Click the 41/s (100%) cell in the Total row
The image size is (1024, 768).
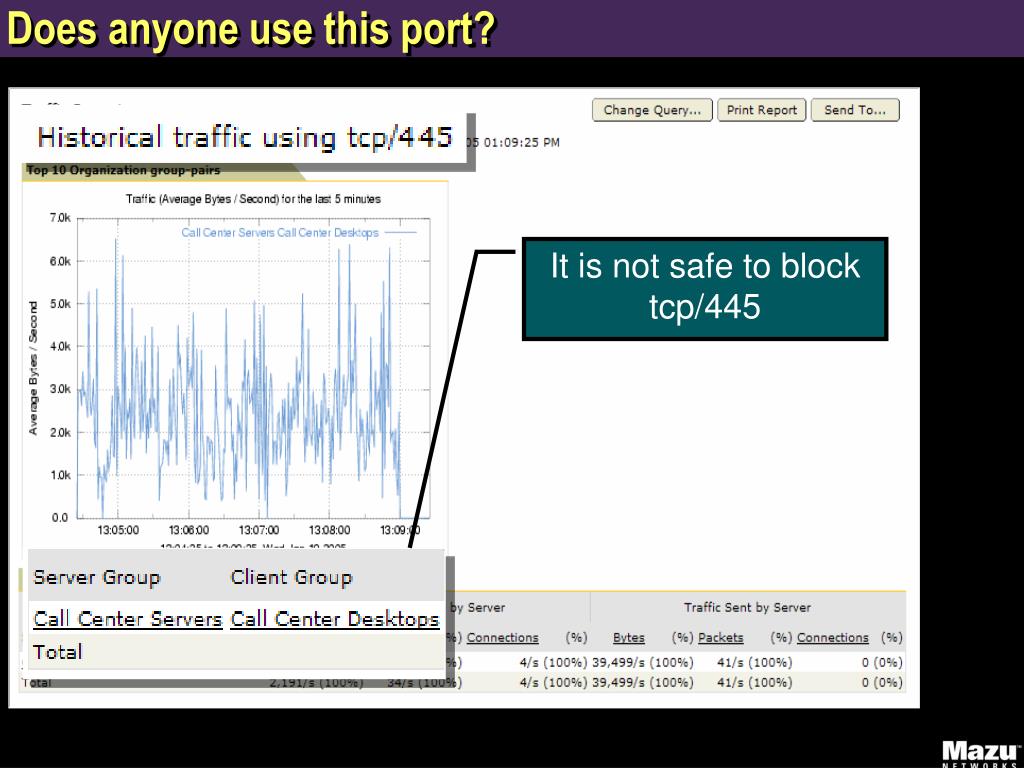[754, 682]
